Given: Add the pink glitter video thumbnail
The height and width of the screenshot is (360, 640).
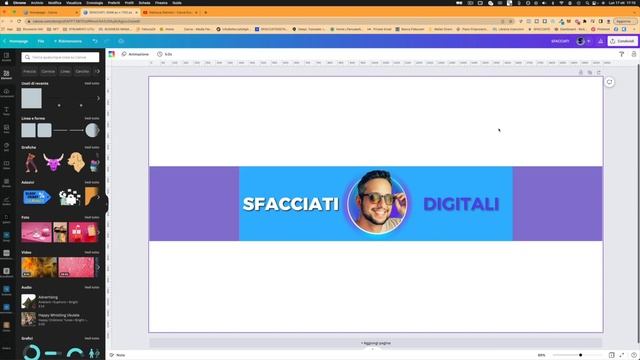Looking at the screenshot, I should [x=76, y=267].
